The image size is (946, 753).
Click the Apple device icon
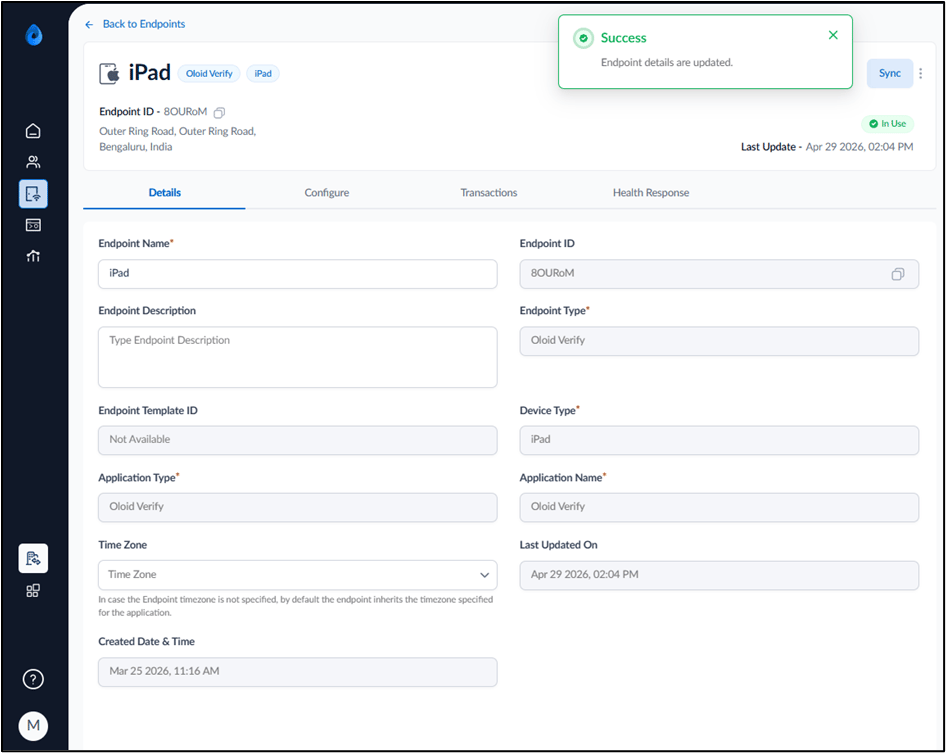click(x=109, y=74)
